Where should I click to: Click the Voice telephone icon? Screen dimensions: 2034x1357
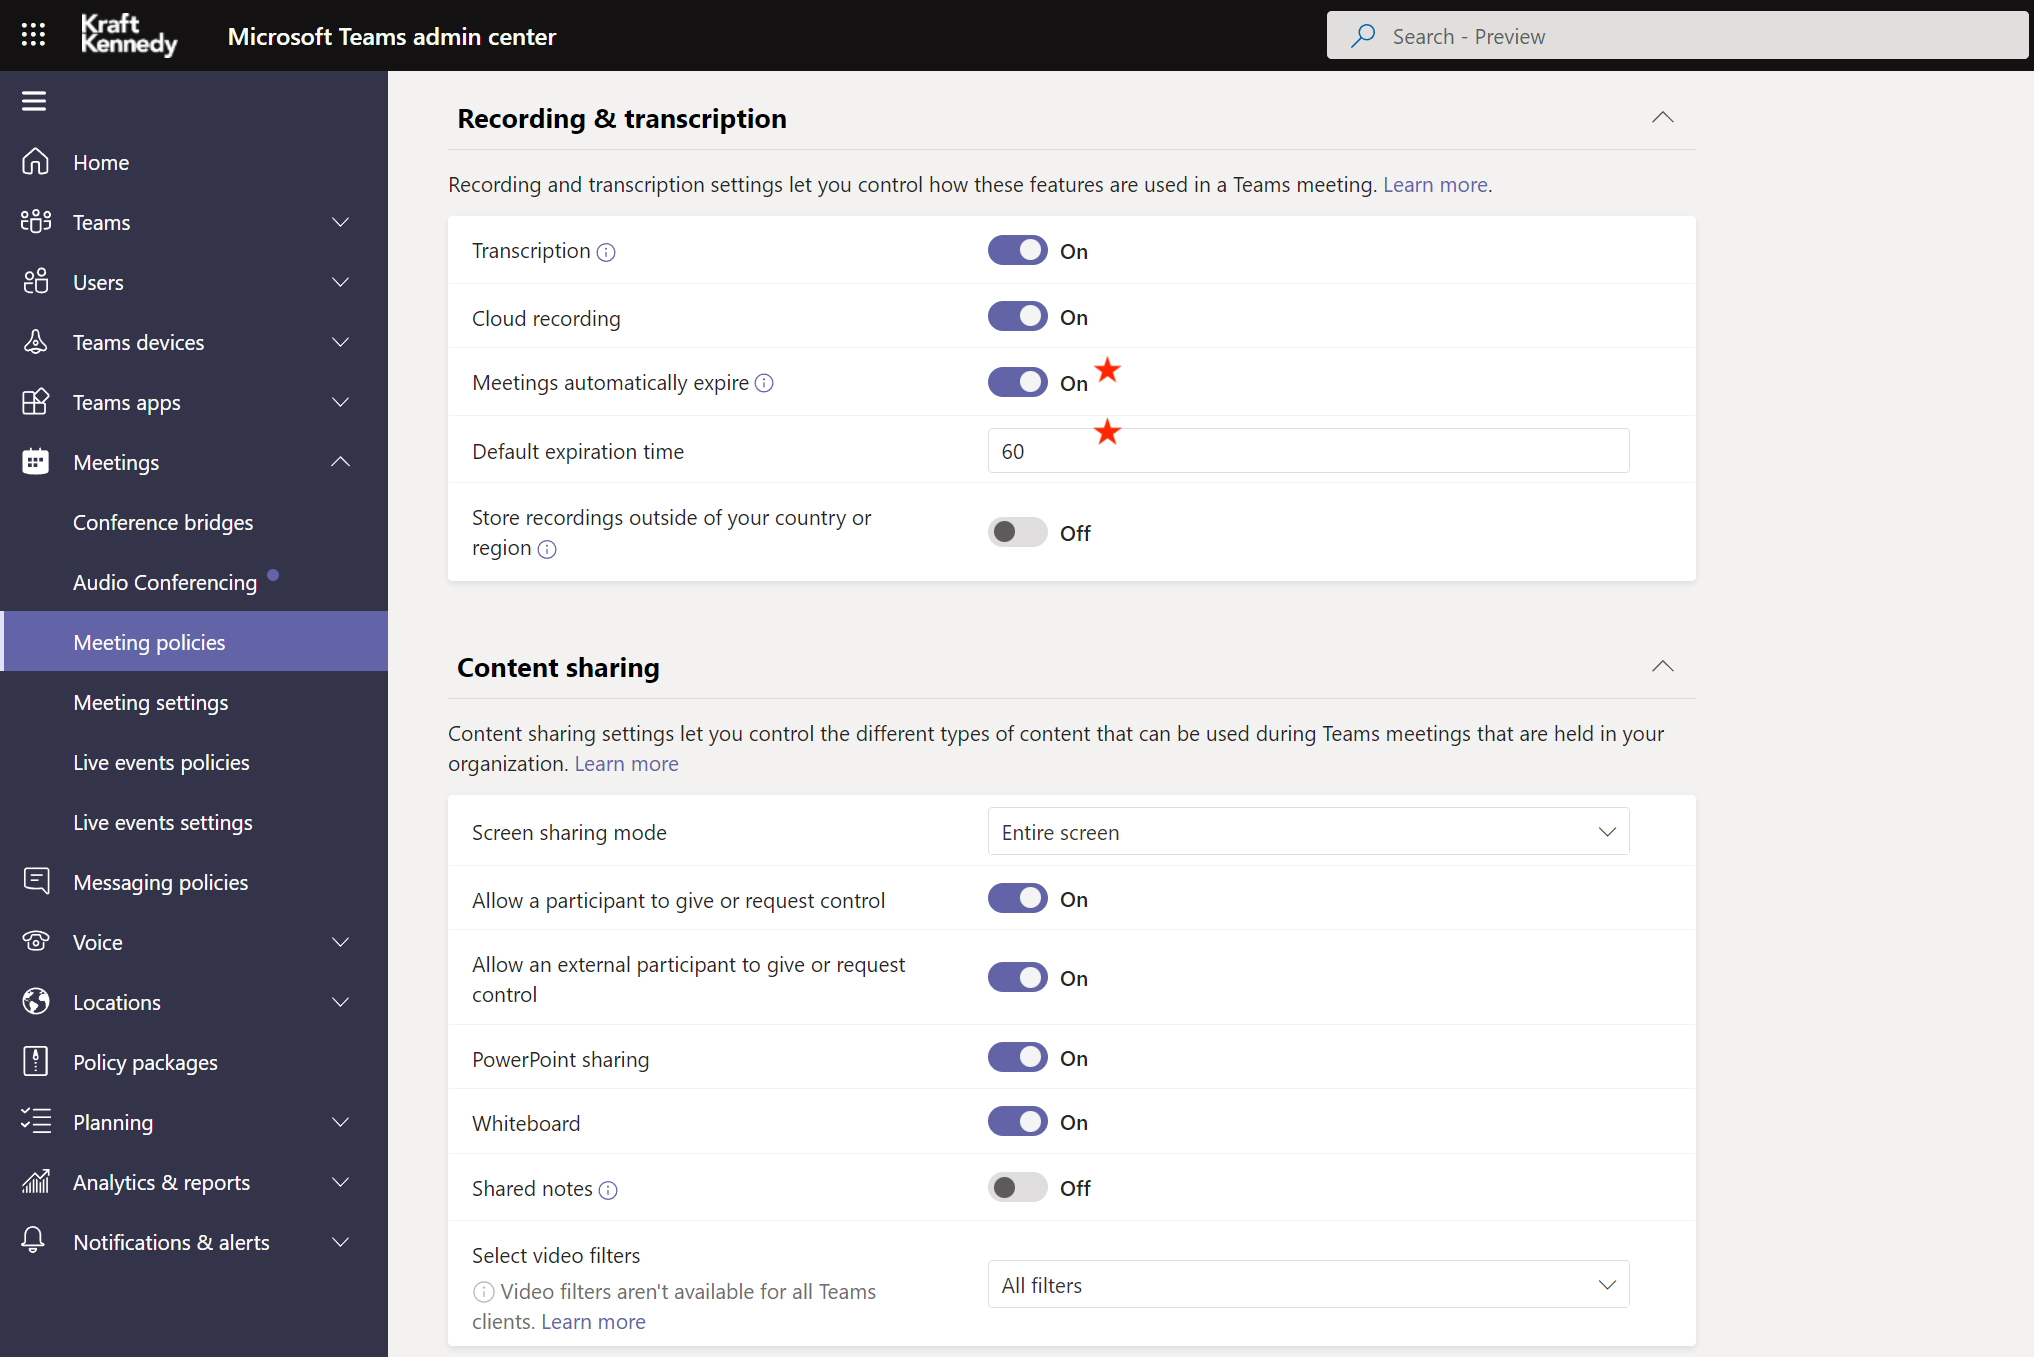[36, 942]
